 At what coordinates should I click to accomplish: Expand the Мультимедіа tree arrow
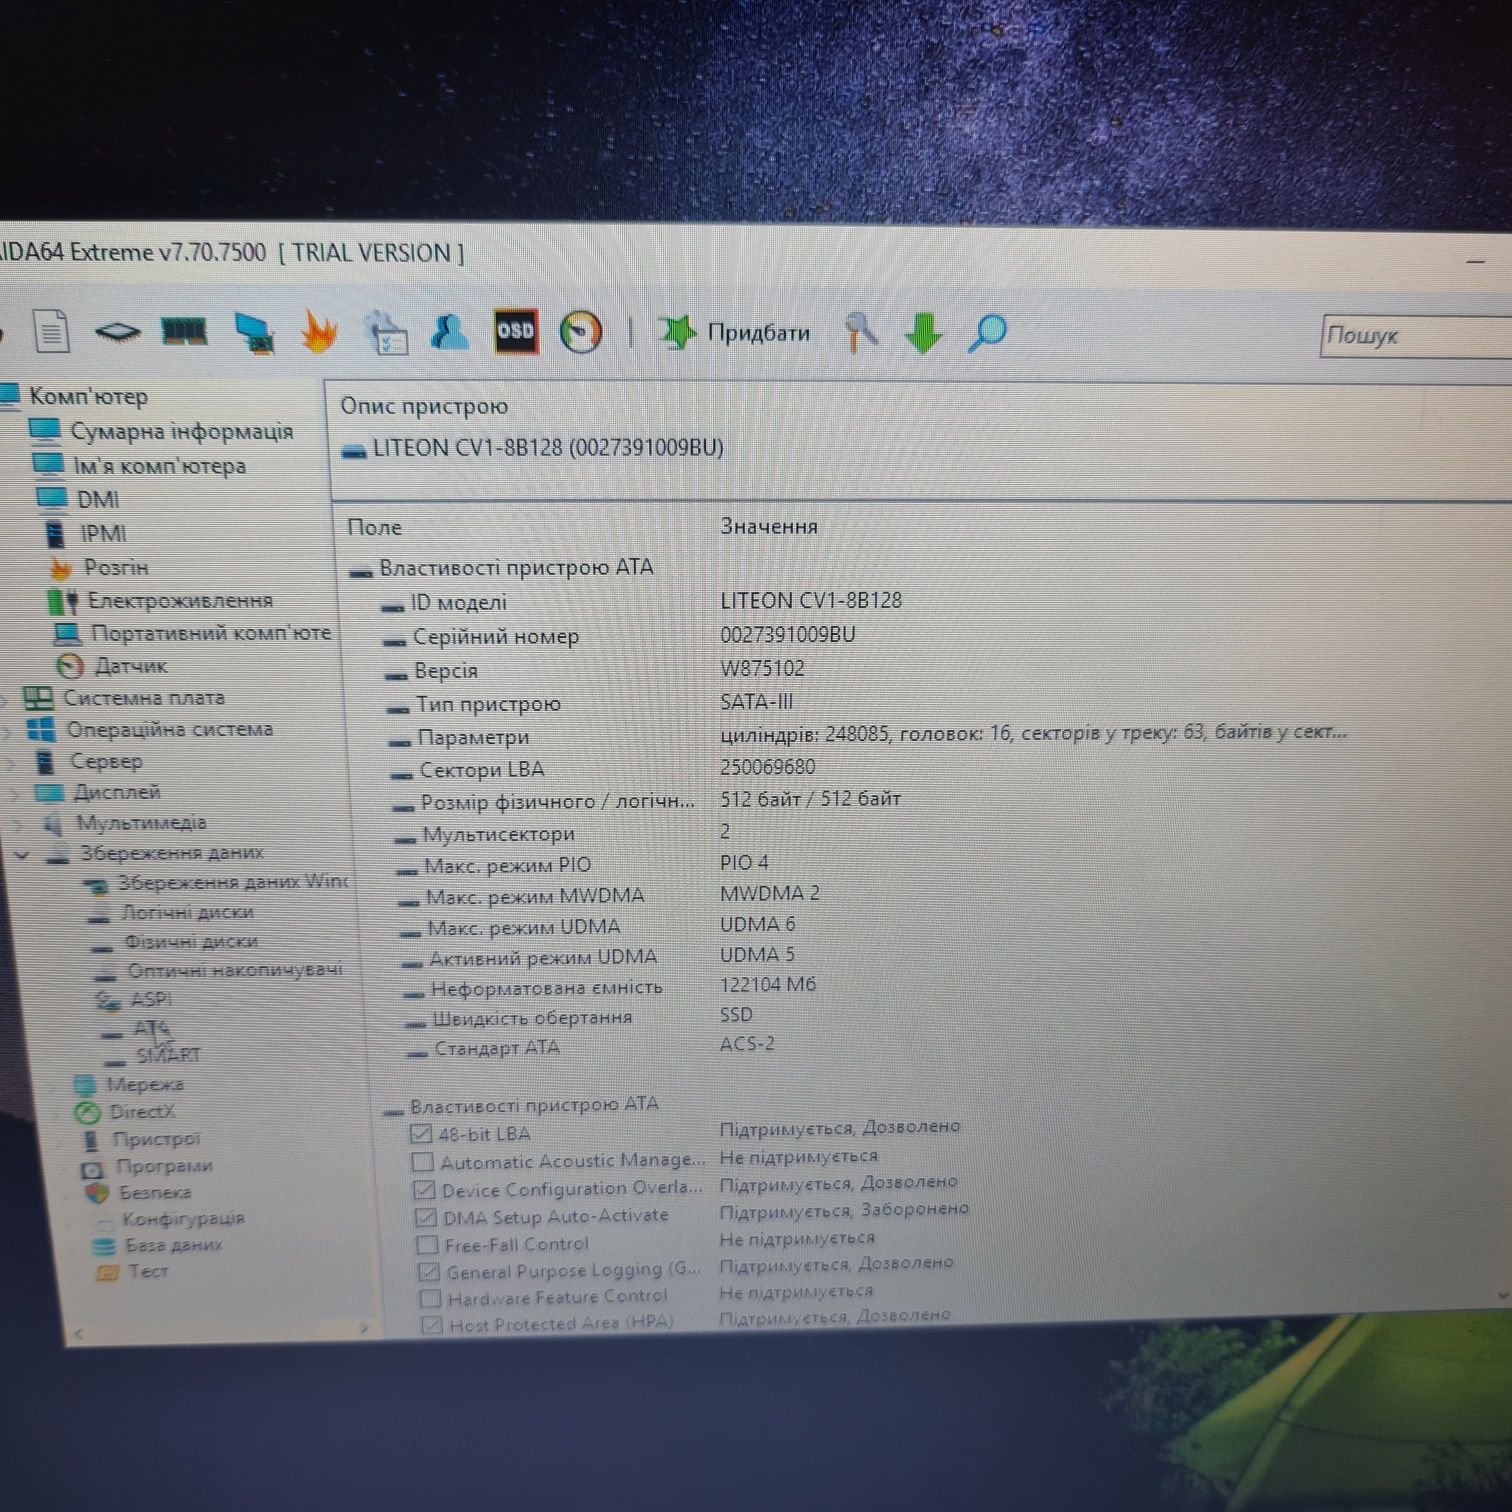tap(19, 825)
